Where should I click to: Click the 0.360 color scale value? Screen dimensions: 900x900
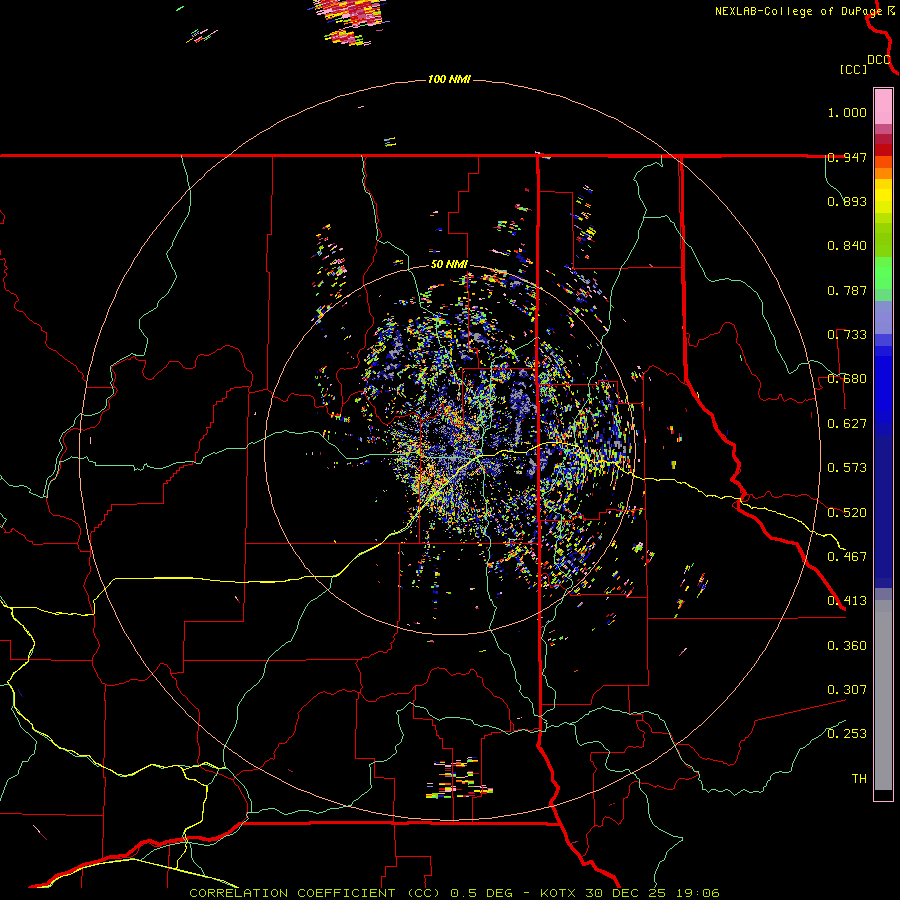click(847, 646)
